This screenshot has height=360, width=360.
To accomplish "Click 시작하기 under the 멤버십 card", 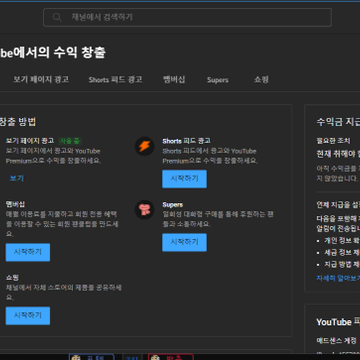I will (x=28, y=252).
